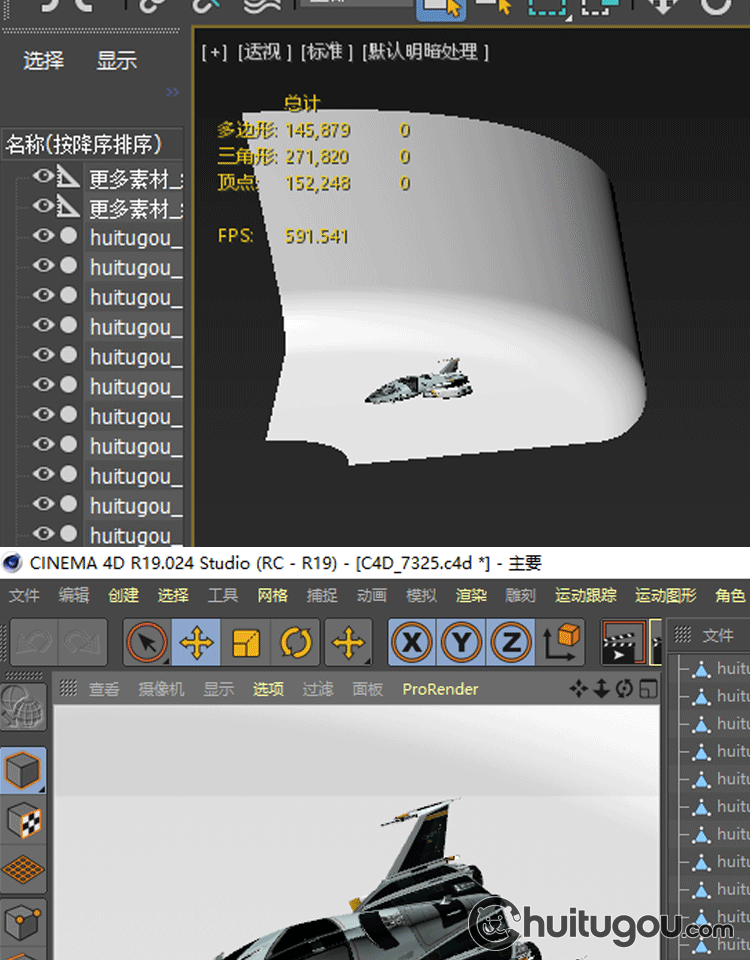This screenshot has width=750, height=960.
Task: Open the 捕捉 menu in Cinema 4D
Action: click(x=322, y=595)
